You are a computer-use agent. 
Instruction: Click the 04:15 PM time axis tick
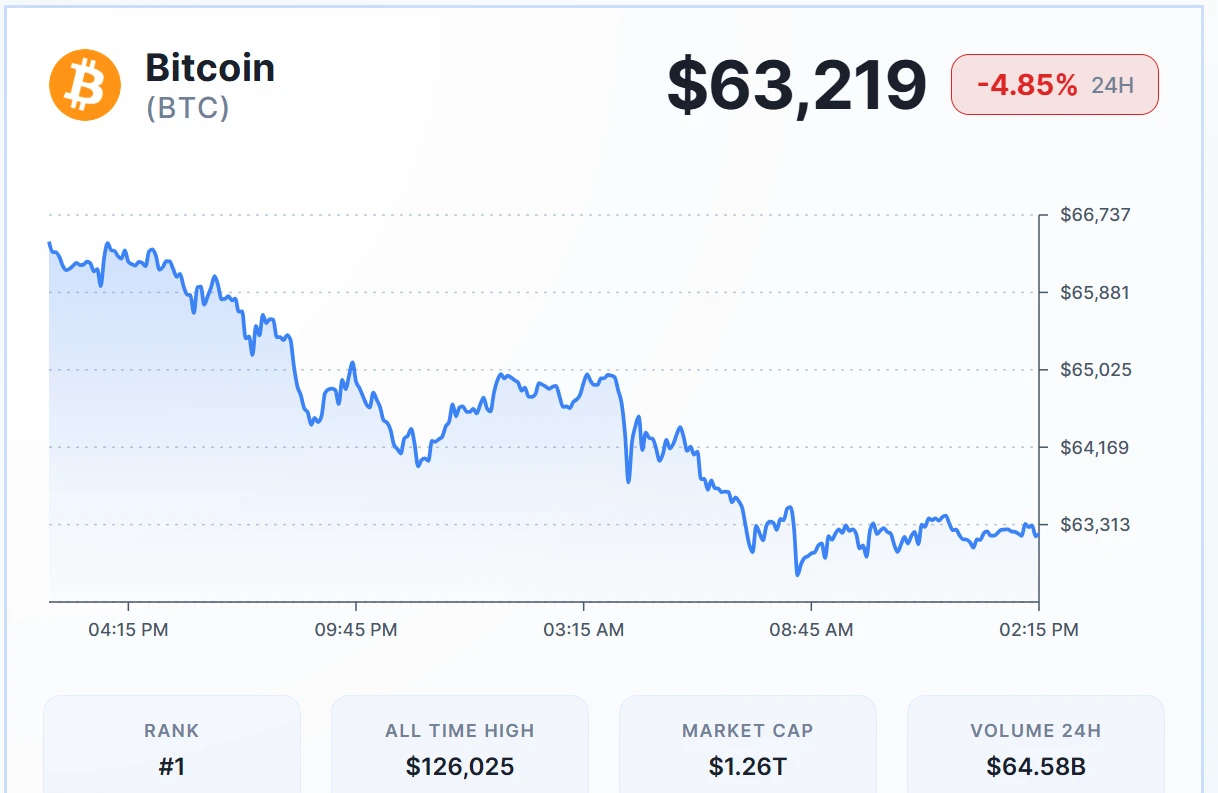coord(128,630)
